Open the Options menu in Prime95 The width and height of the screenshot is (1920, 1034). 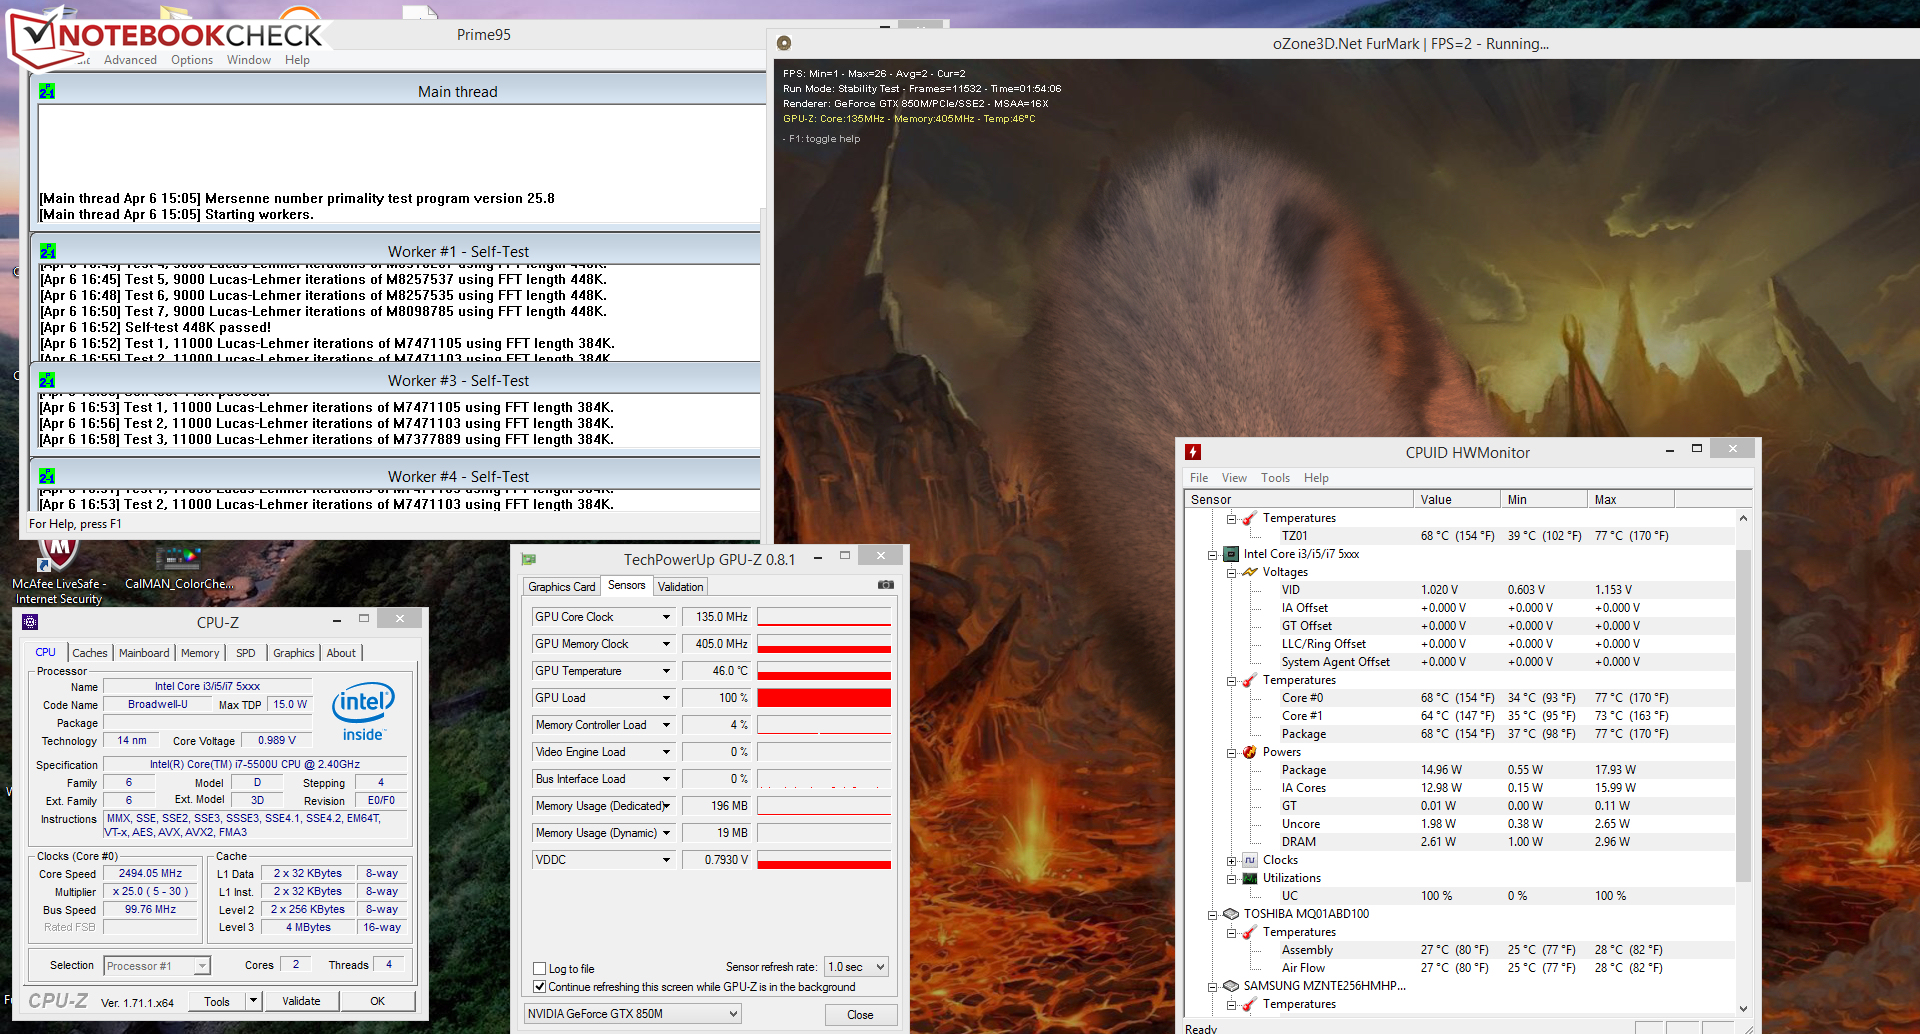click(x=192, y=60)
